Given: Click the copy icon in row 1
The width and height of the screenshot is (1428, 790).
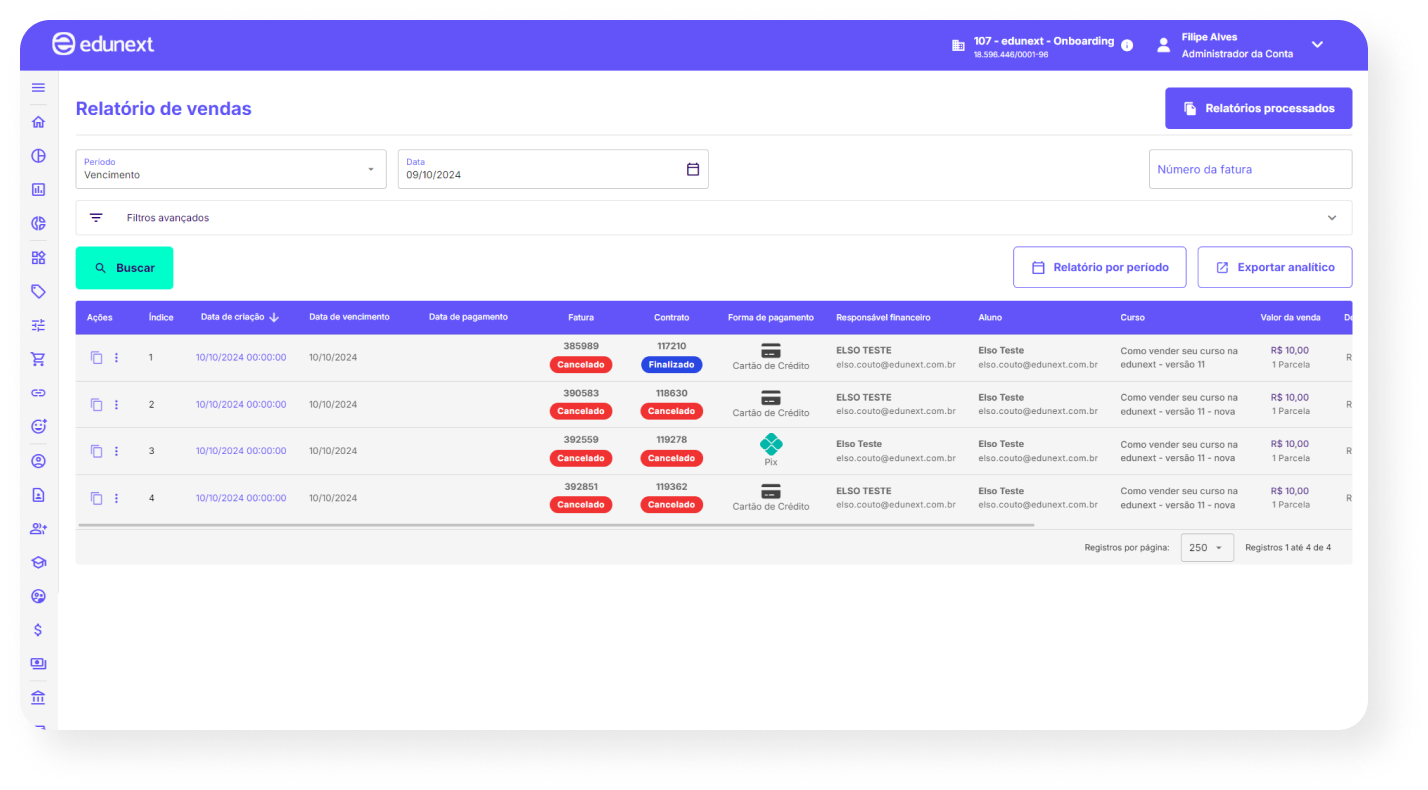Looking at the screenshot, I should (97, 357).
